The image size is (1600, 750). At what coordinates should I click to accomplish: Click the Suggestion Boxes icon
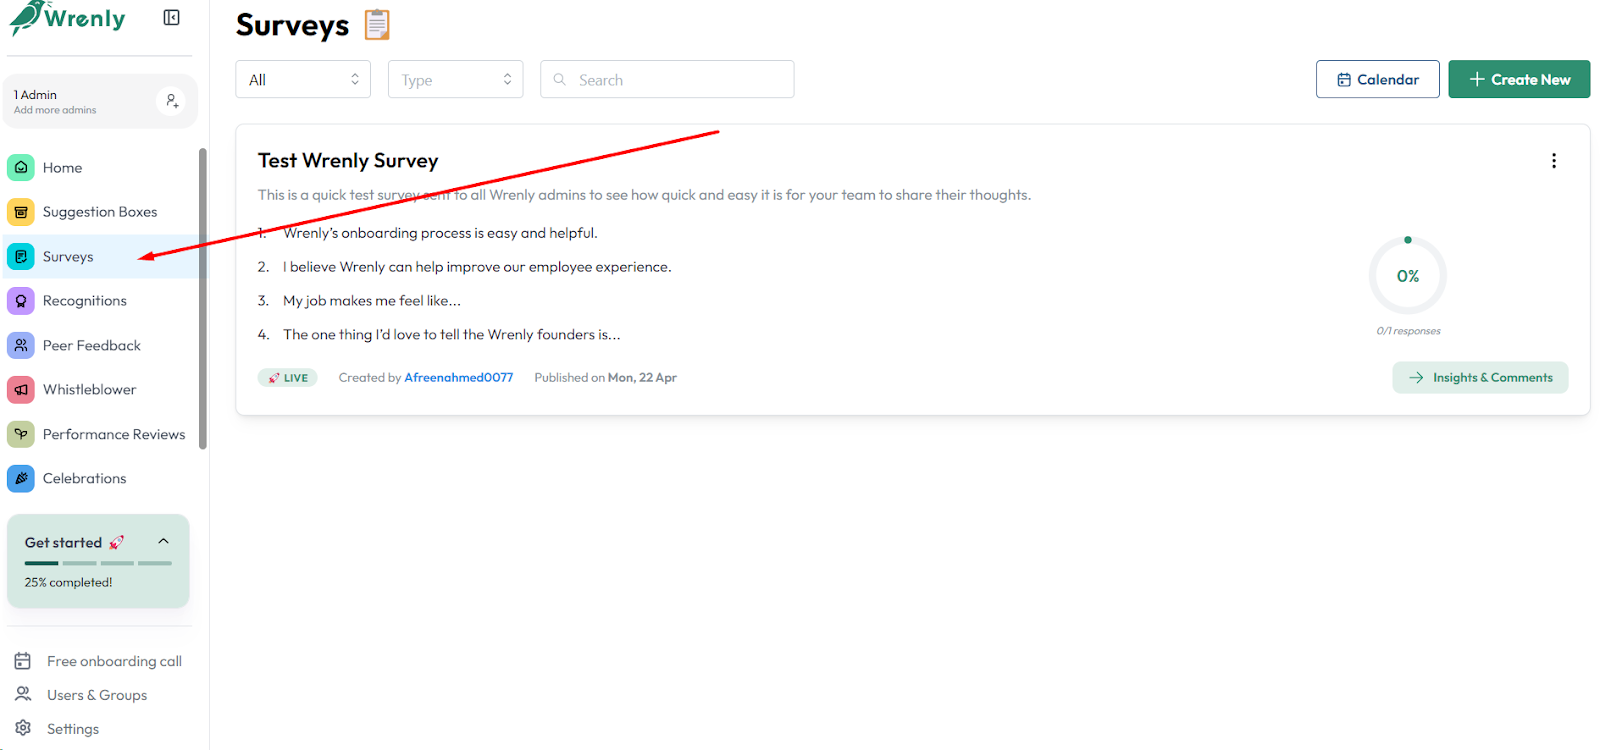coord(21,212)
